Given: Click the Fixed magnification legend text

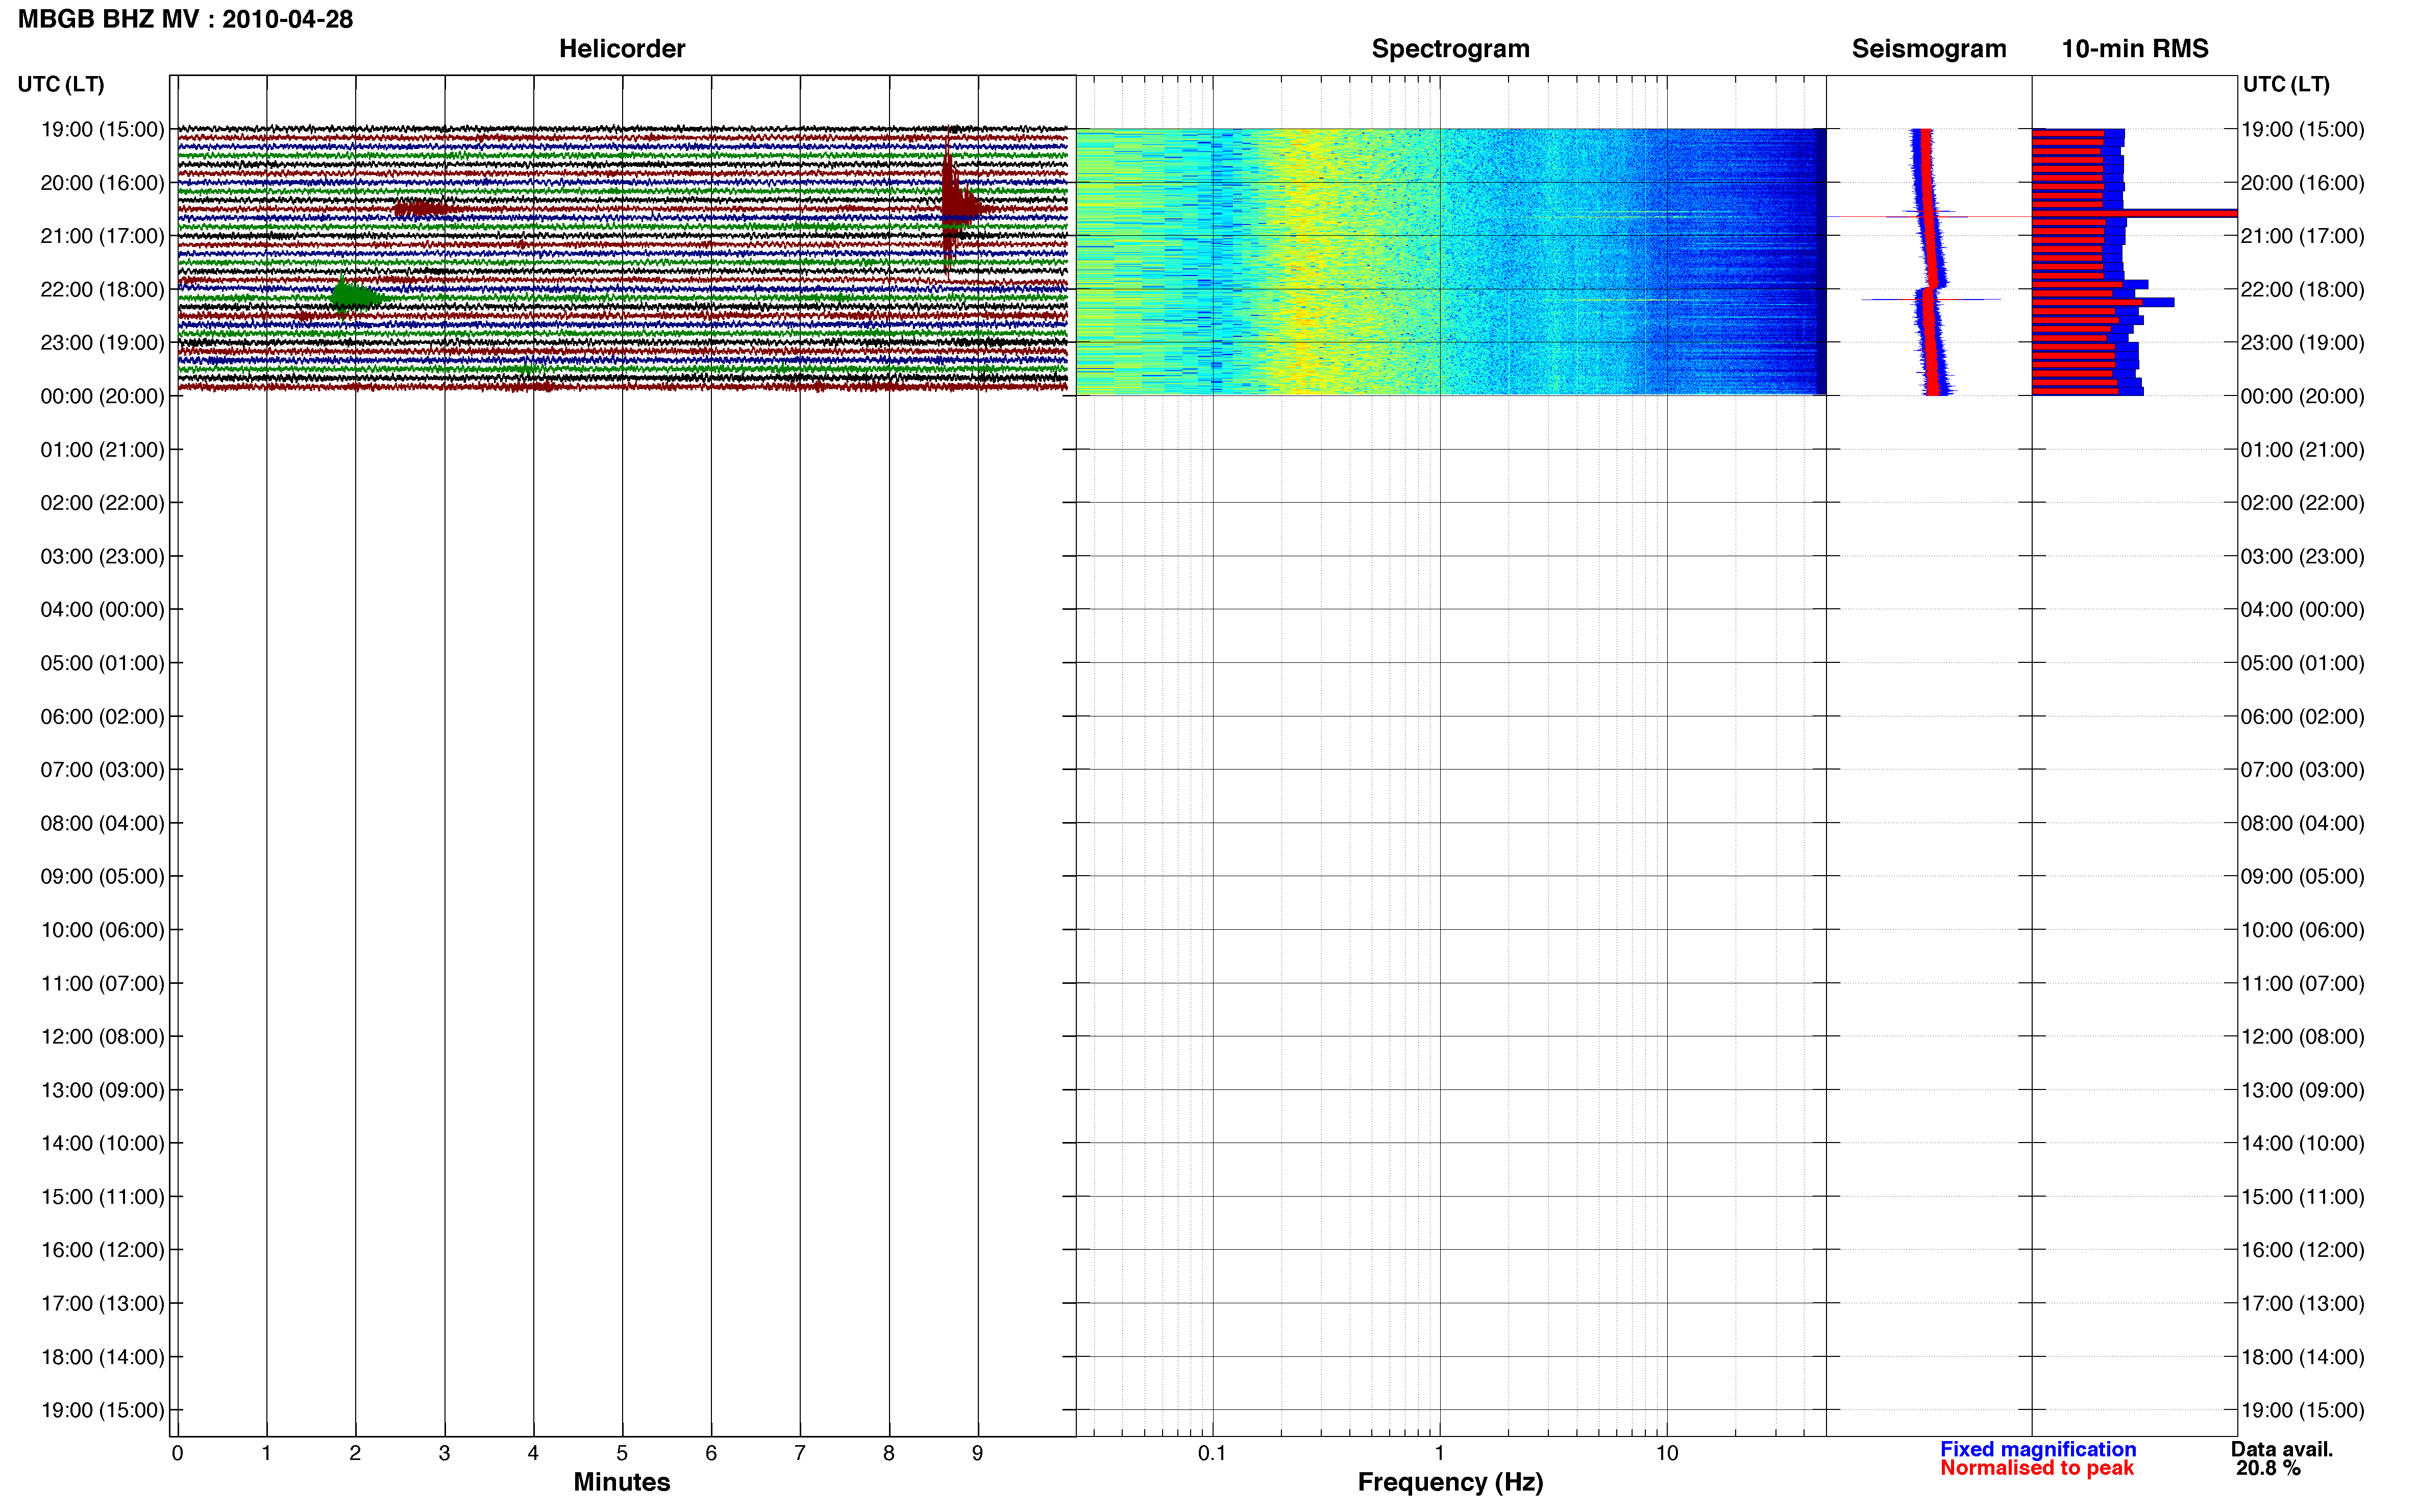Looking at the screenshot, I should pyautogui.click(x=2037, y=1449).
